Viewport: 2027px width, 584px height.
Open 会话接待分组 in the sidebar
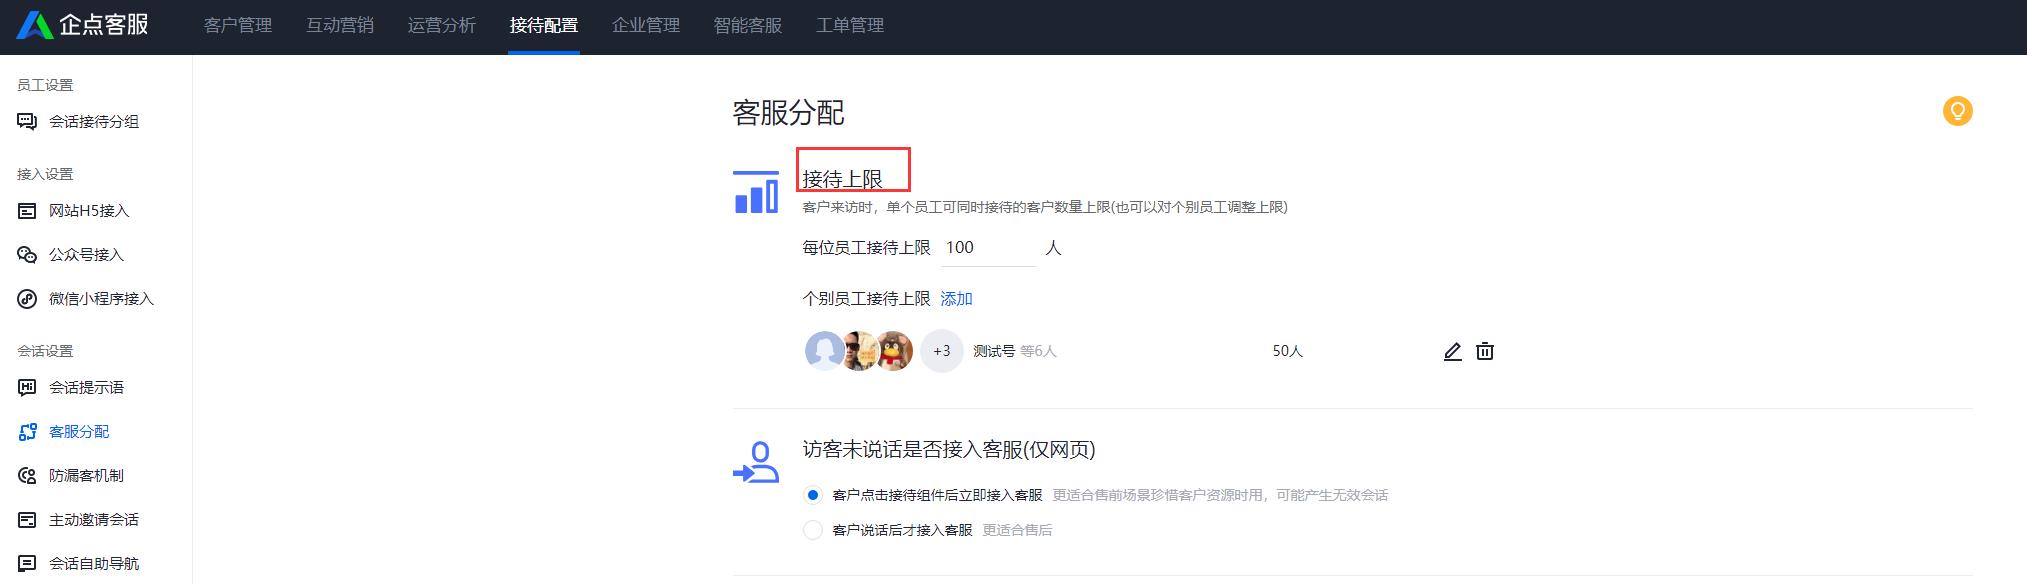(94, 122)
